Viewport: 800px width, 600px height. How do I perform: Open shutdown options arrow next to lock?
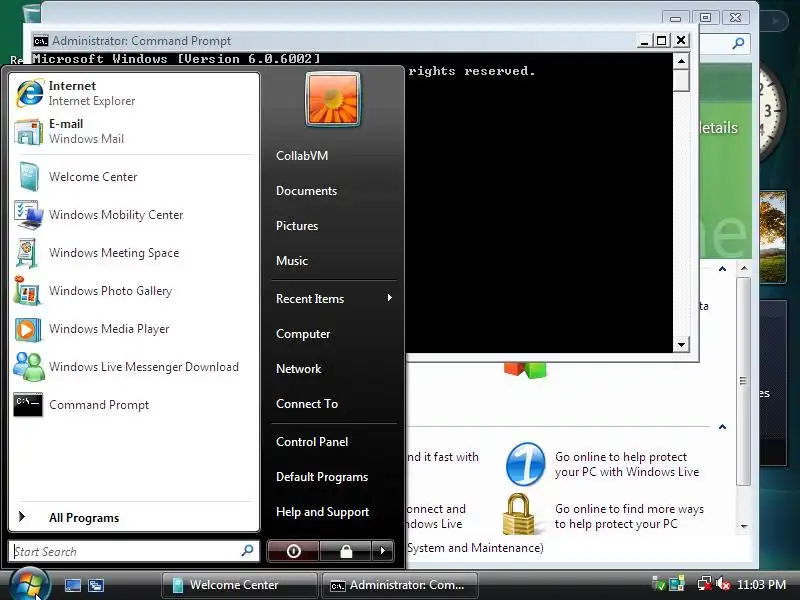(x=383, y=551)
